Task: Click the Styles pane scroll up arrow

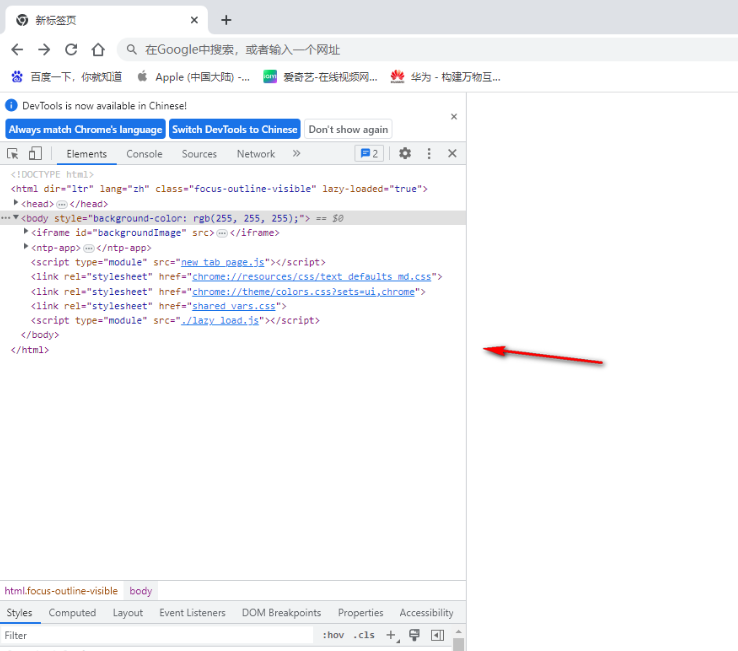Action: click(x=458, y=632)
